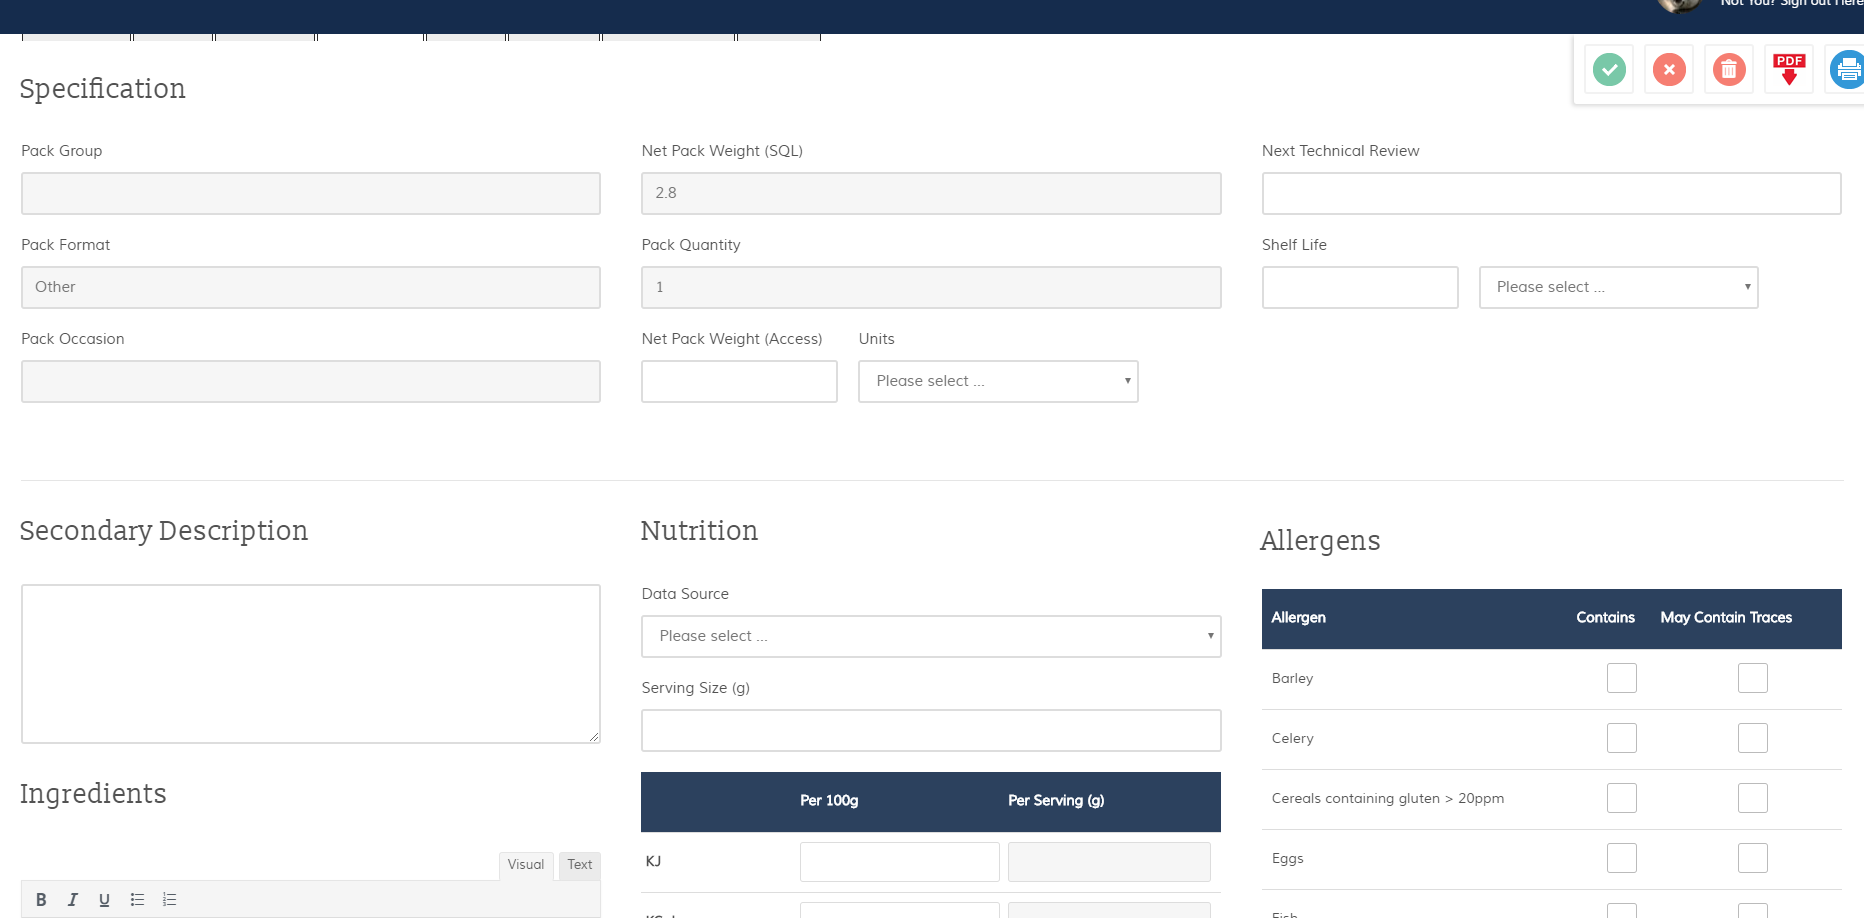
Task: Click the blue printer icon
Action: 1846,69
